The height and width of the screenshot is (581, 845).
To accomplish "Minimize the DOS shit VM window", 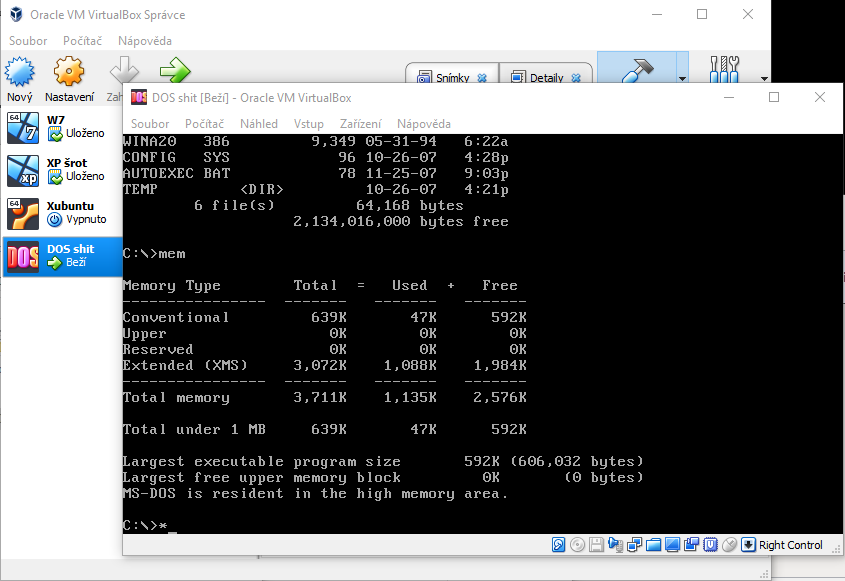I will (729, 97).
